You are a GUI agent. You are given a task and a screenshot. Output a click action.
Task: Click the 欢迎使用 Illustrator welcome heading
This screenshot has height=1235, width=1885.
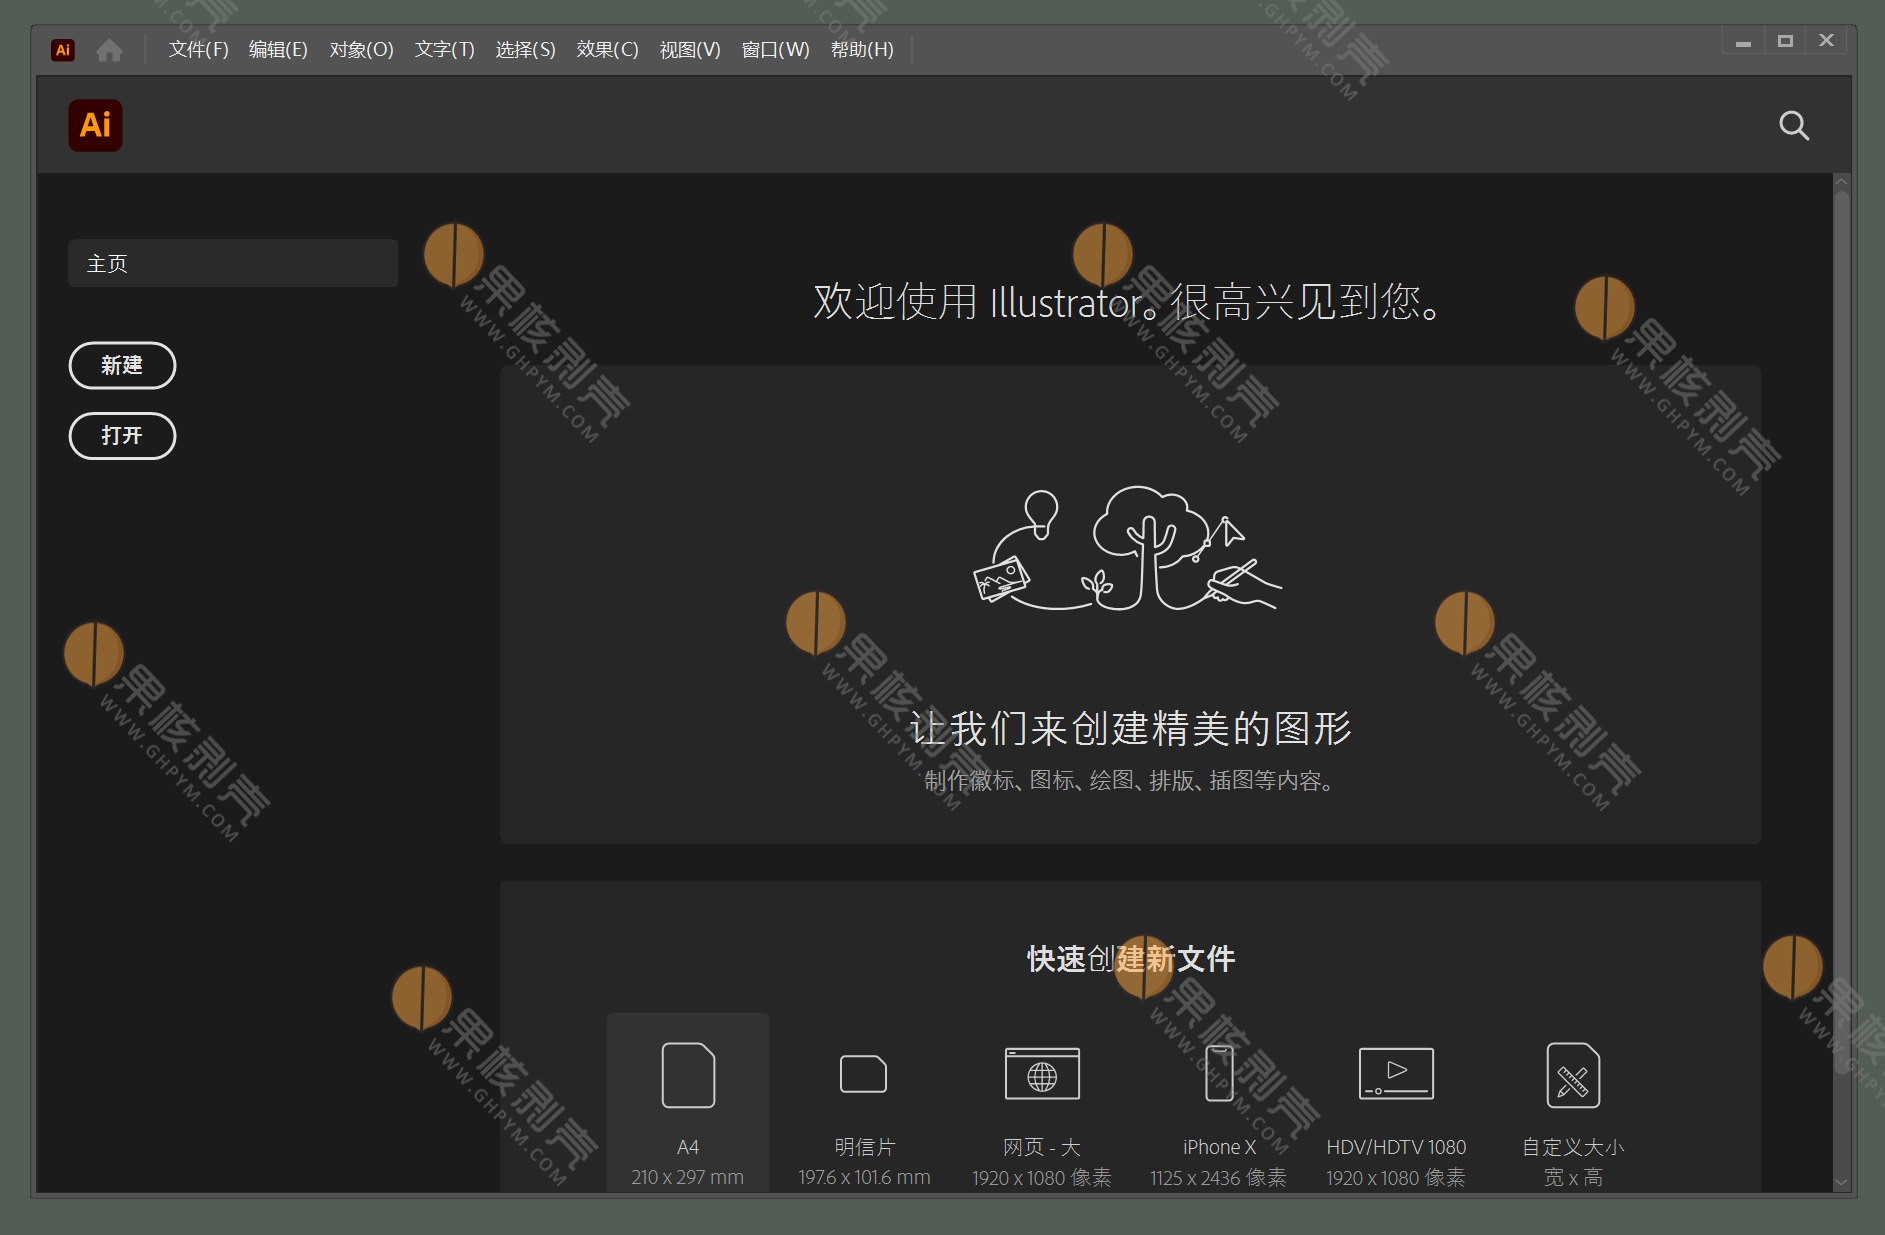coord(1128,301)
